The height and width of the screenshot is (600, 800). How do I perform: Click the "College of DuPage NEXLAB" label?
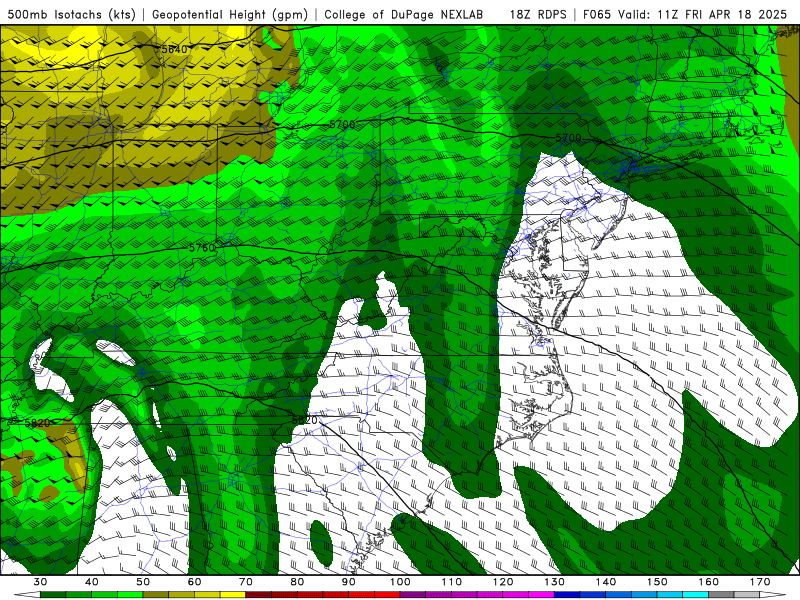tap(404, 14)
